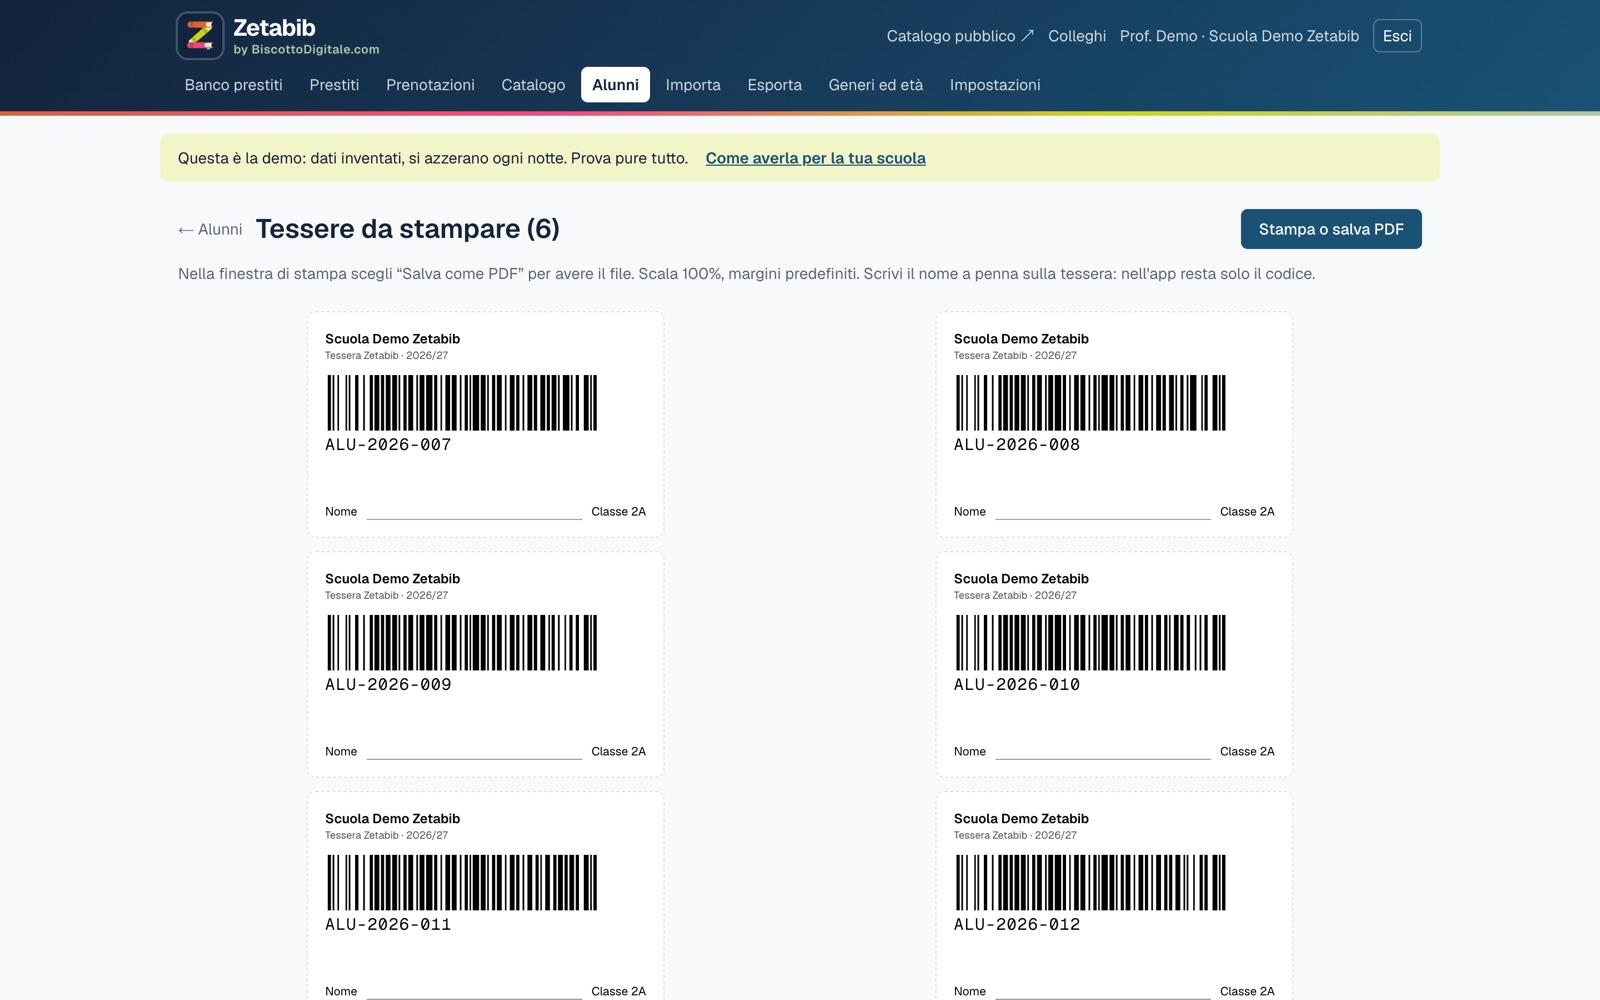1600x1000 pixels.
Task: Click by BiscottoDigitale.com text
Action: [306, 50]
